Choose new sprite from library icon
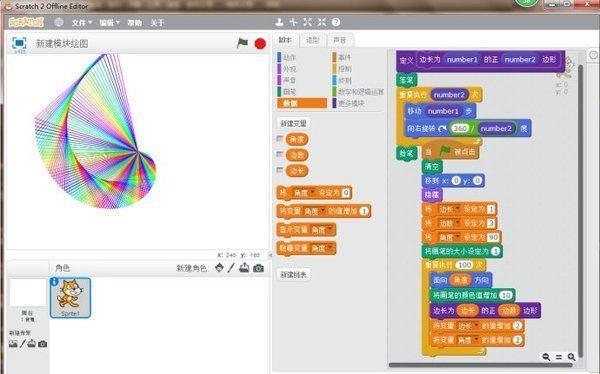This screenshot has width=600, height=374. 219,268
